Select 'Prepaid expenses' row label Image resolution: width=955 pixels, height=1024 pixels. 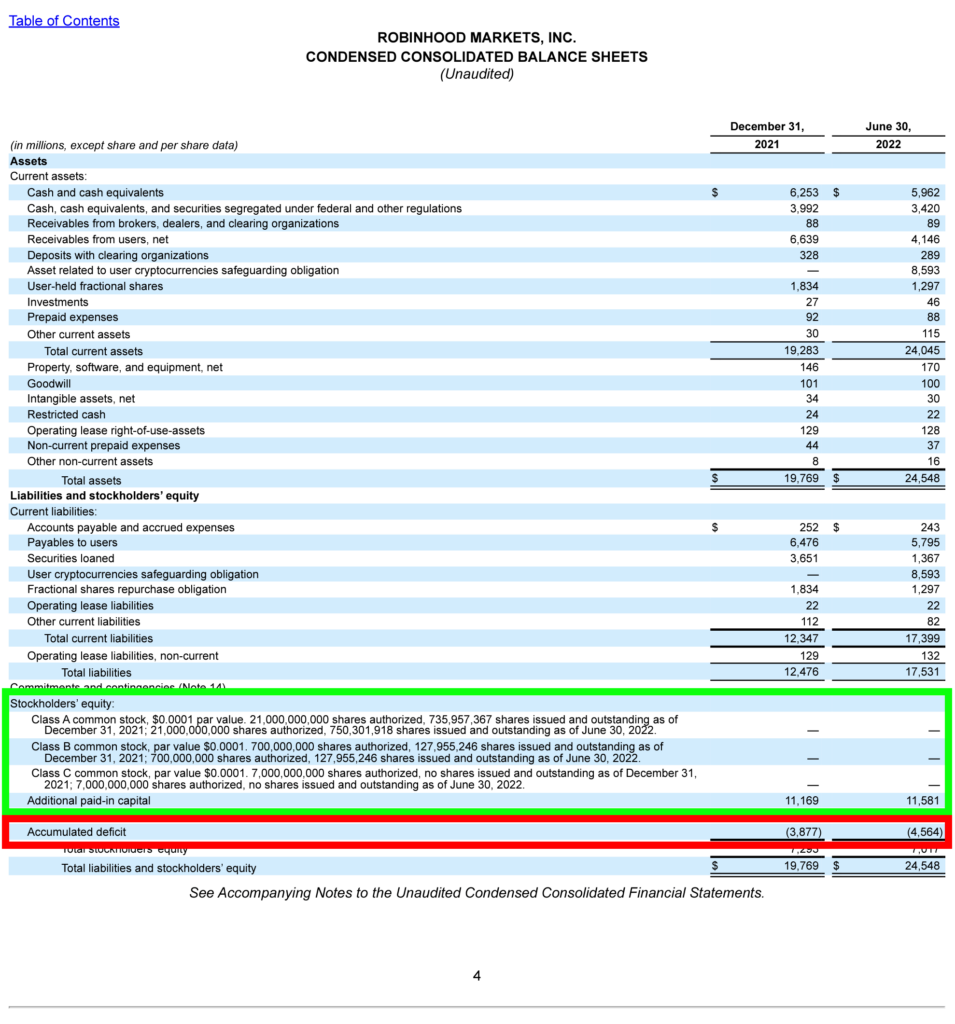tap(73, 317)
